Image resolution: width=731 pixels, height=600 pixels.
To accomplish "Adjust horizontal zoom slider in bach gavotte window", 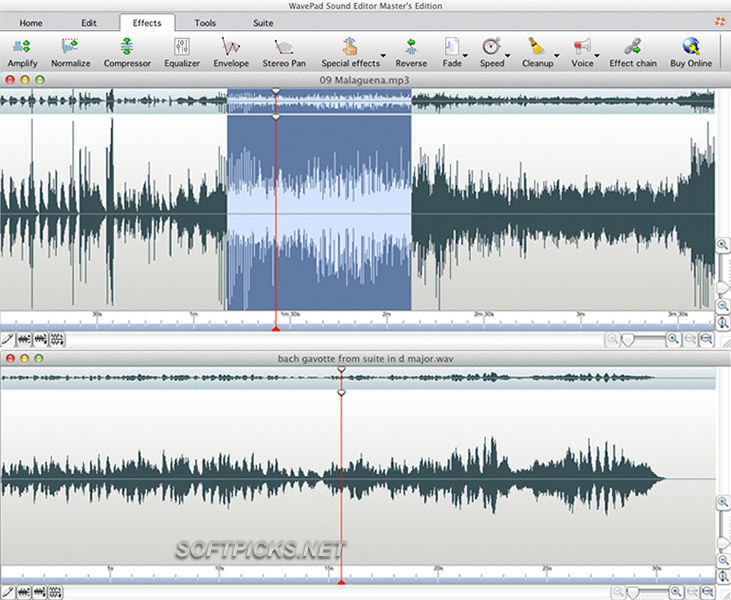I will click(633, 593).
